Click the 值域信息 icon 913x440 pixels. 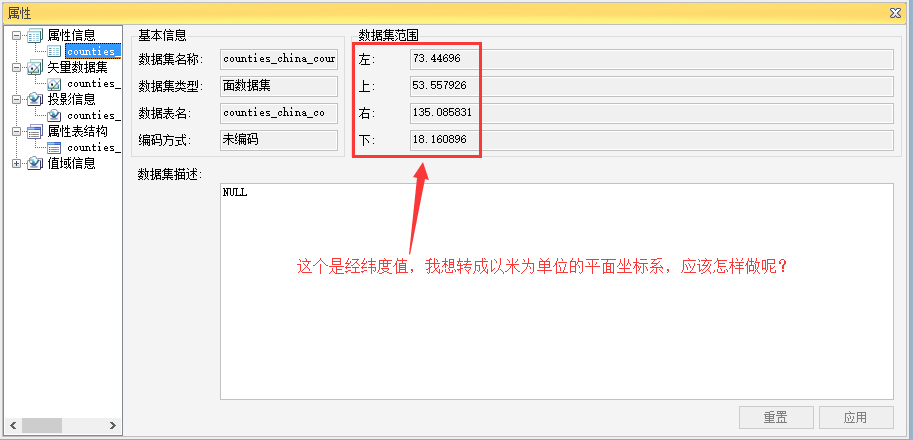tap(34, 164)
